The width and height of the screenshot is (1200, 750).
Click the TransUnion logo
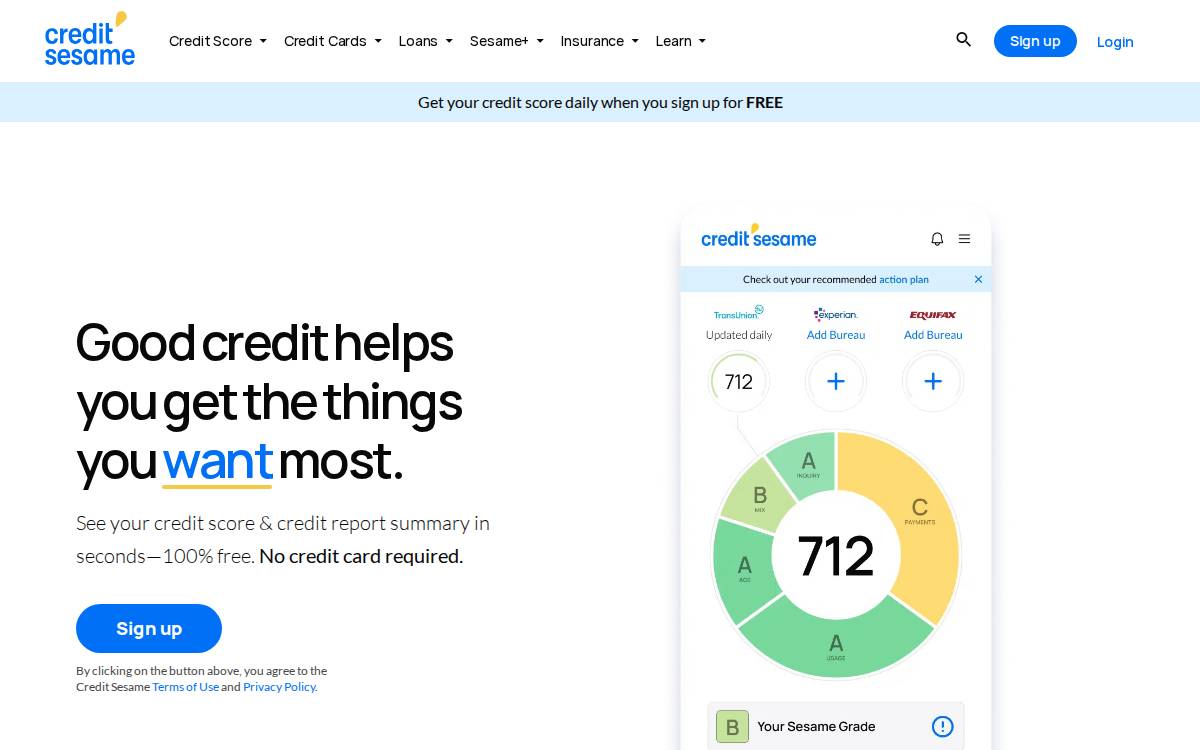tap(739, 313)
